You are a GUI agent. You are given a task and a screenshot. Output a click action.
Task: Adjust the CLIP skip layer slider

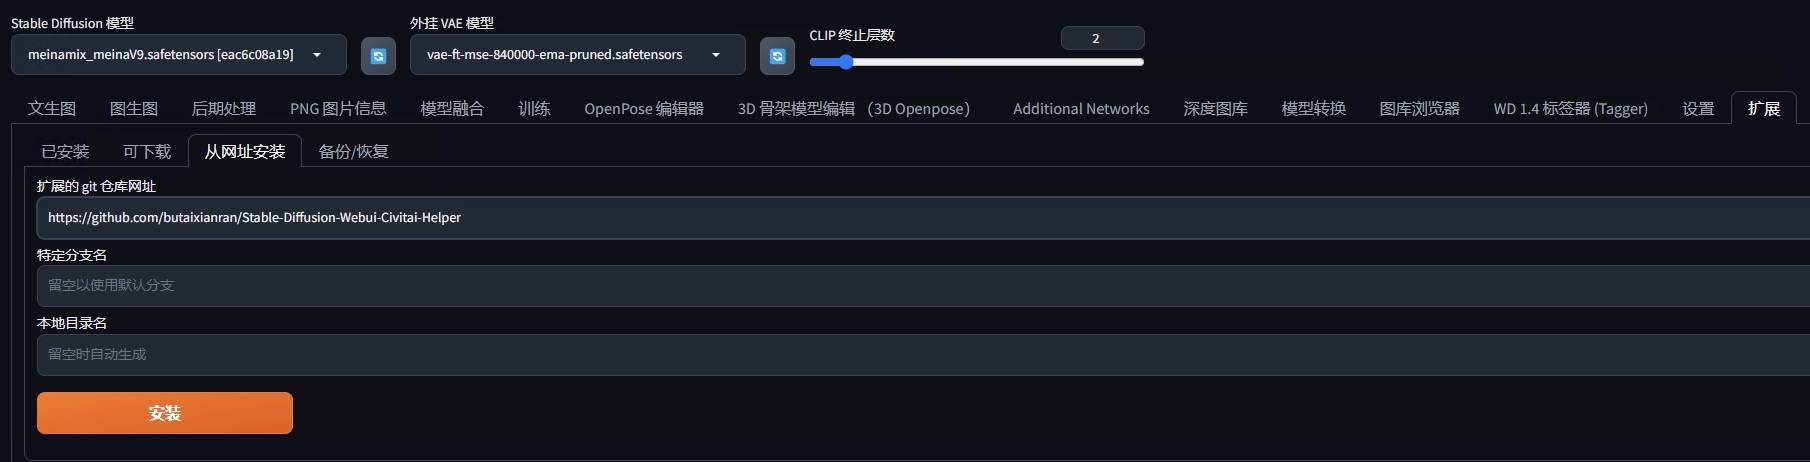[846, 62]
